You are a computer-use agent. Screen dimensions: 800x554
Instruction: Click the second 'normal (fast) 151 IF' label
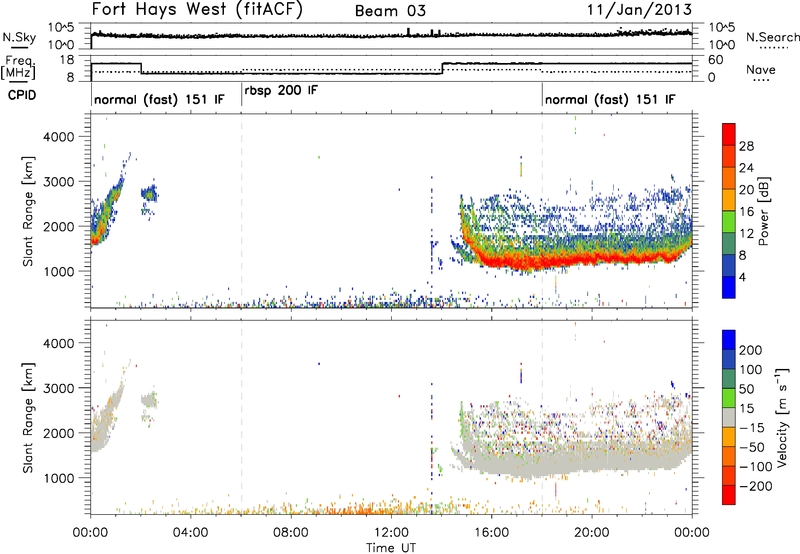pos(610,99)
